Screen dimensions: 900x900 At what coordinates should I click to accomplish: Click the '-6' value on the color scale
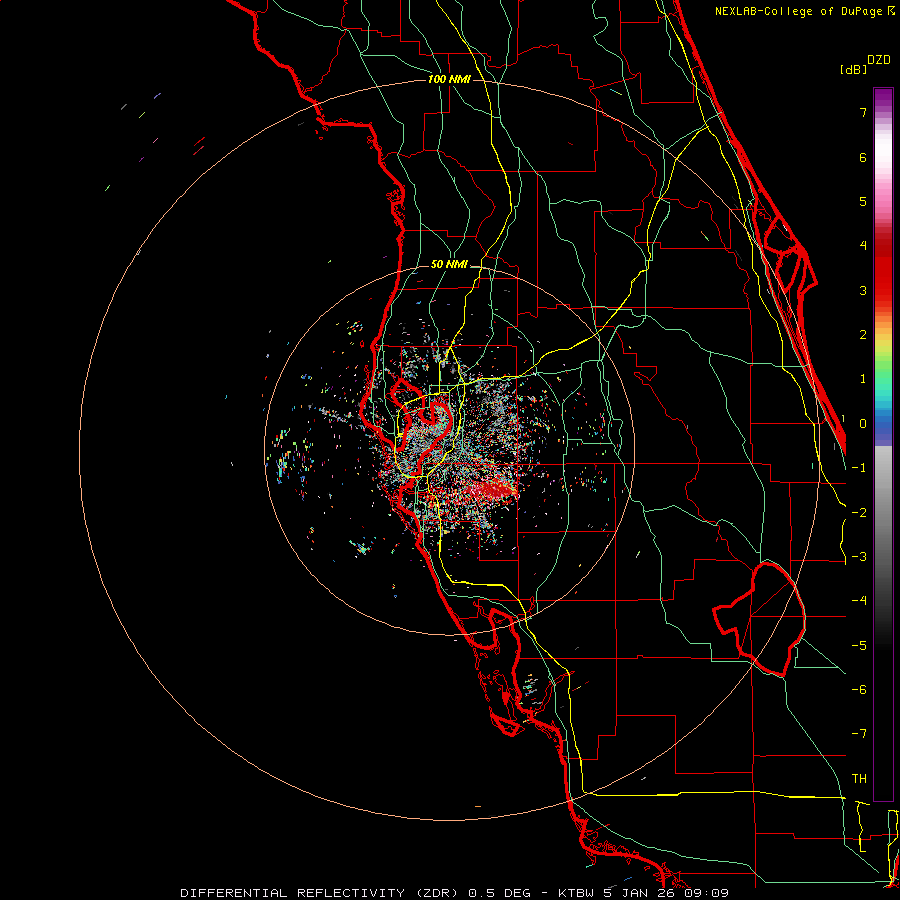coord(859,690)
